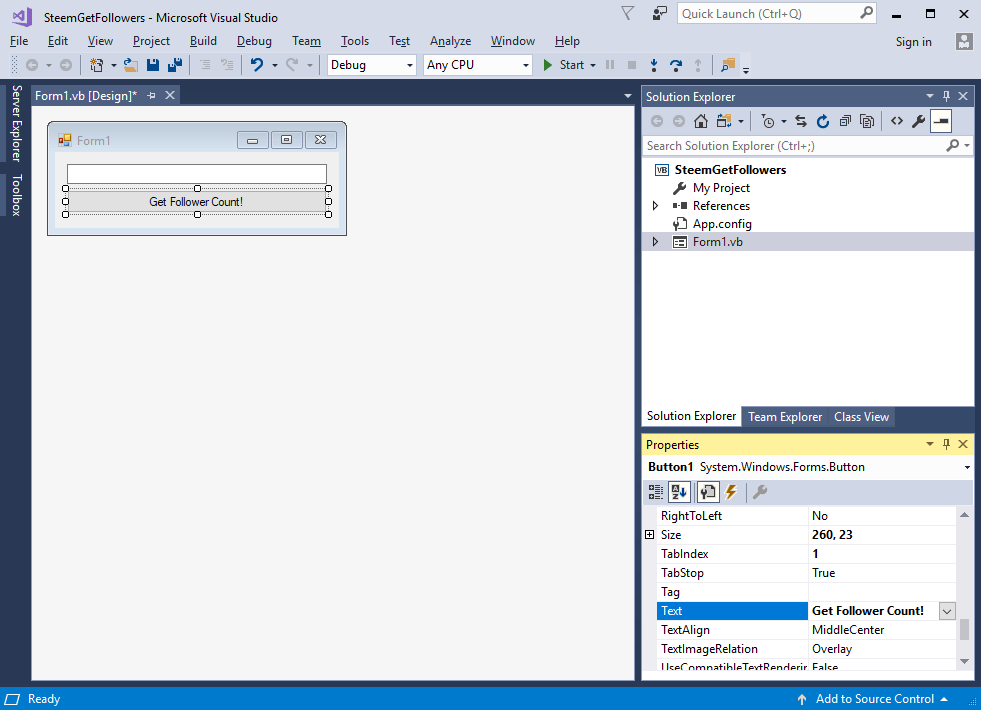981x710 pixels.
Task: Switch to Events lightning view
Action: point(731,492)
